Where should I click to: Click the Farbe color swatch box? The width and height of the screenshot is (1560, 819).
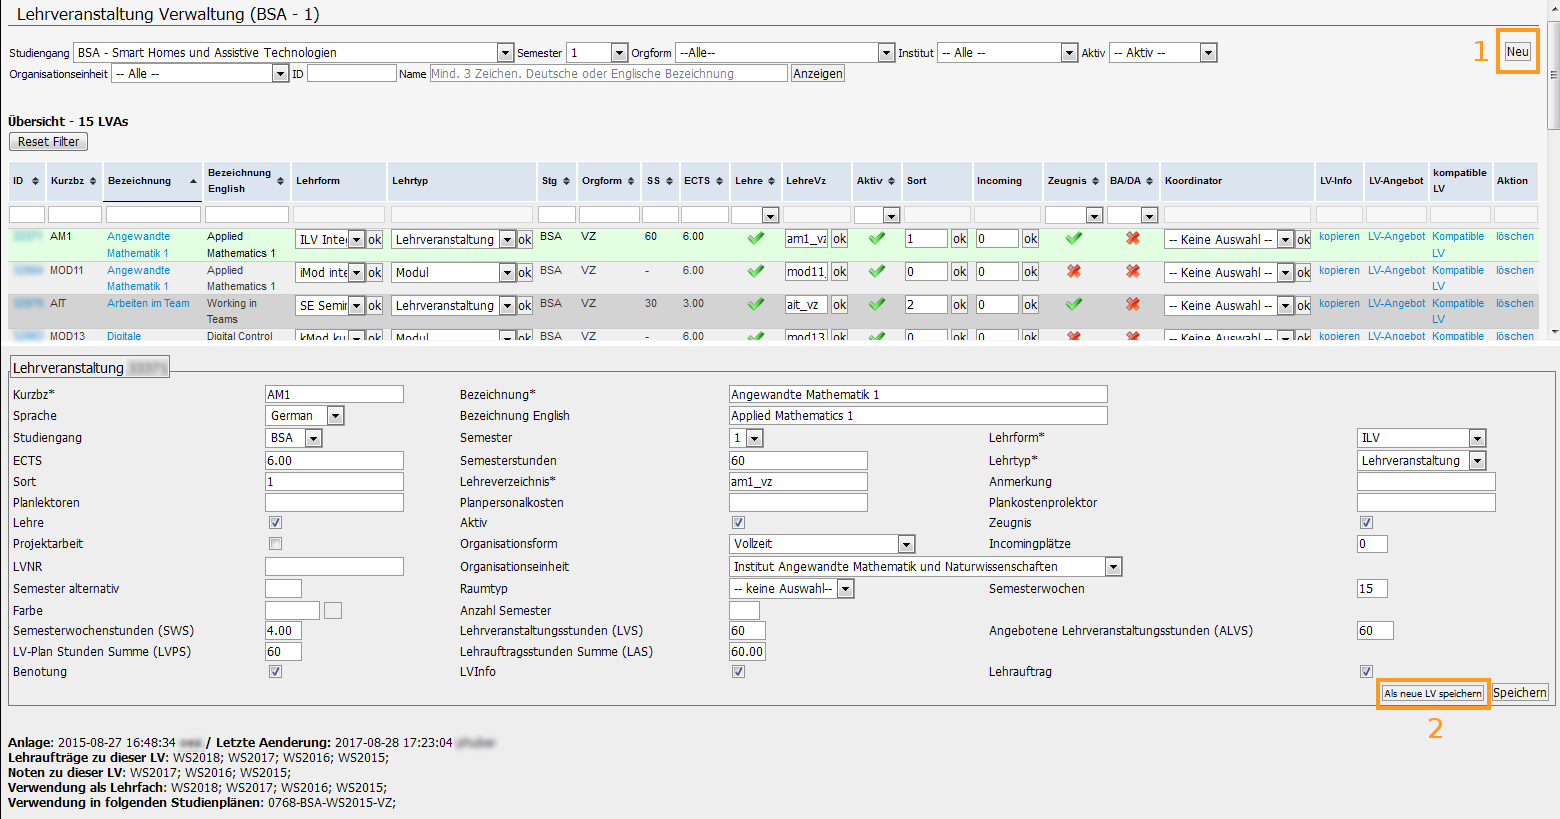pos(333,611)
